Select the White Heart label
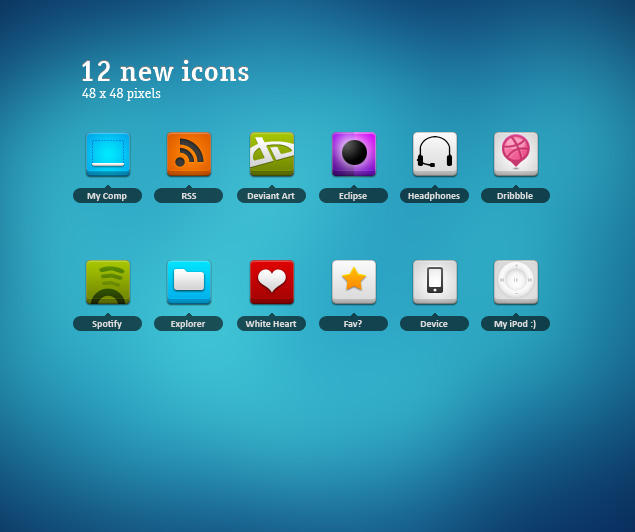The height and width of the screenshot is (532, 635). [x=271, y=323]
